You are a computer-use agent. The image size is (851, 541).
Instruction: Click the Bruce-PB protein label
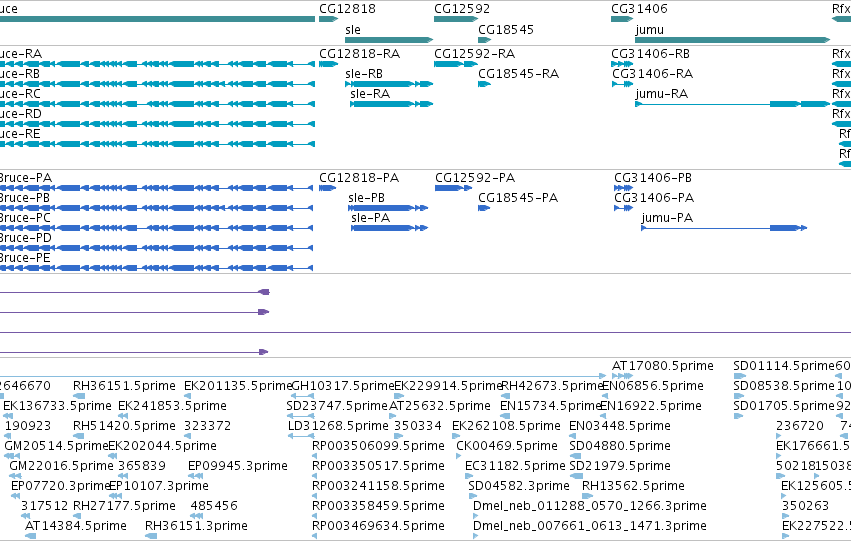tap(24, 198)
